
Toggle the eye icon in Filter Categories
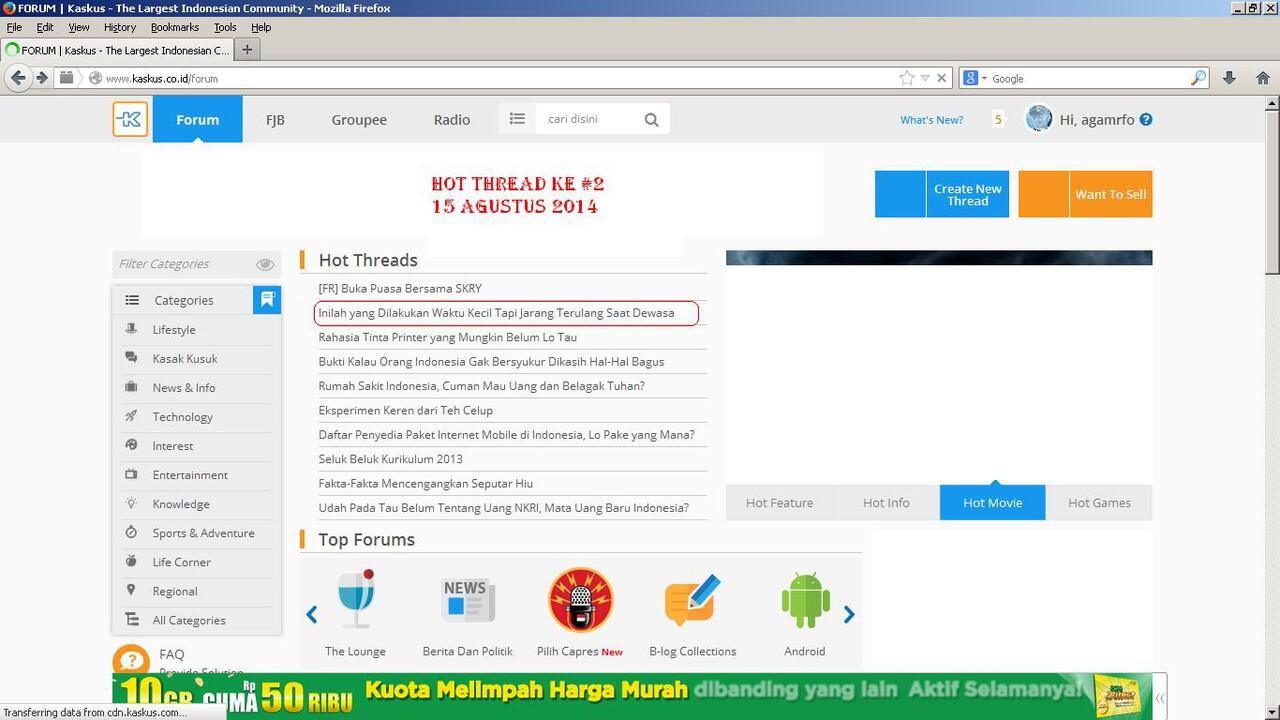(x=265, y=264)
